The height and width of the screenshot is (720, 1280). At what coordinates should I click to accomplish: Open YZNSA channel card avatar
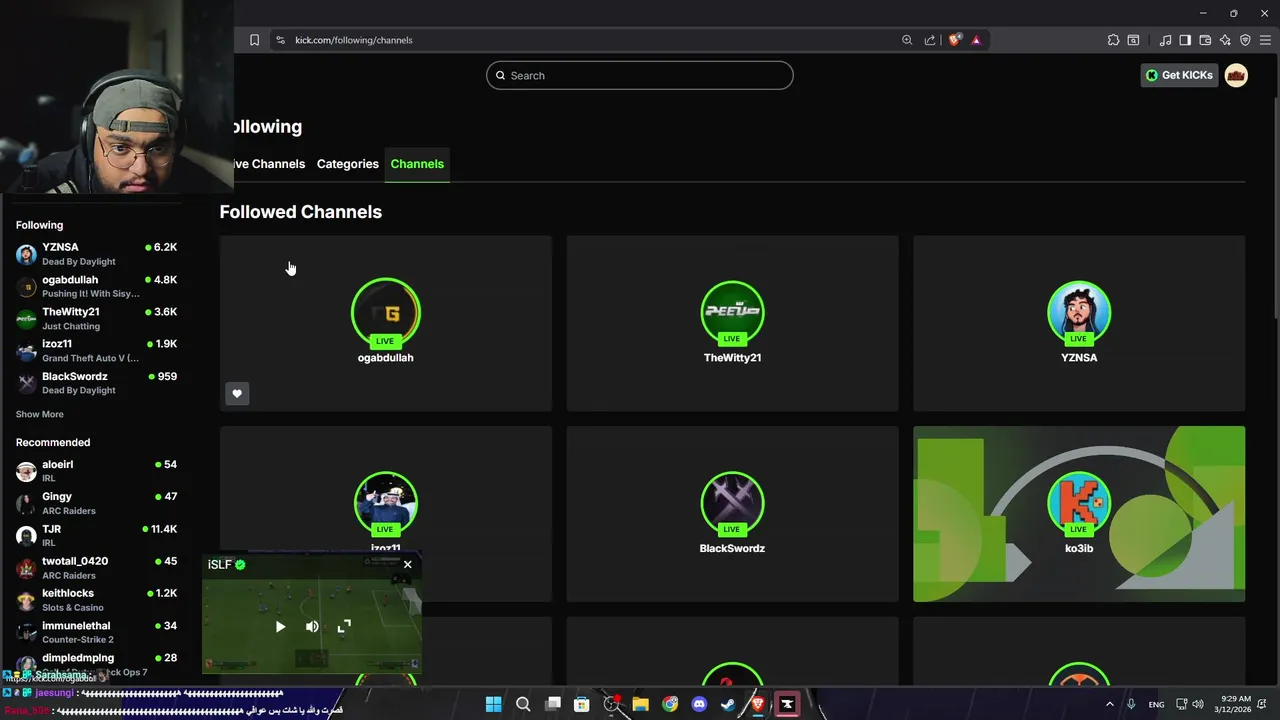click(1079, 312)
